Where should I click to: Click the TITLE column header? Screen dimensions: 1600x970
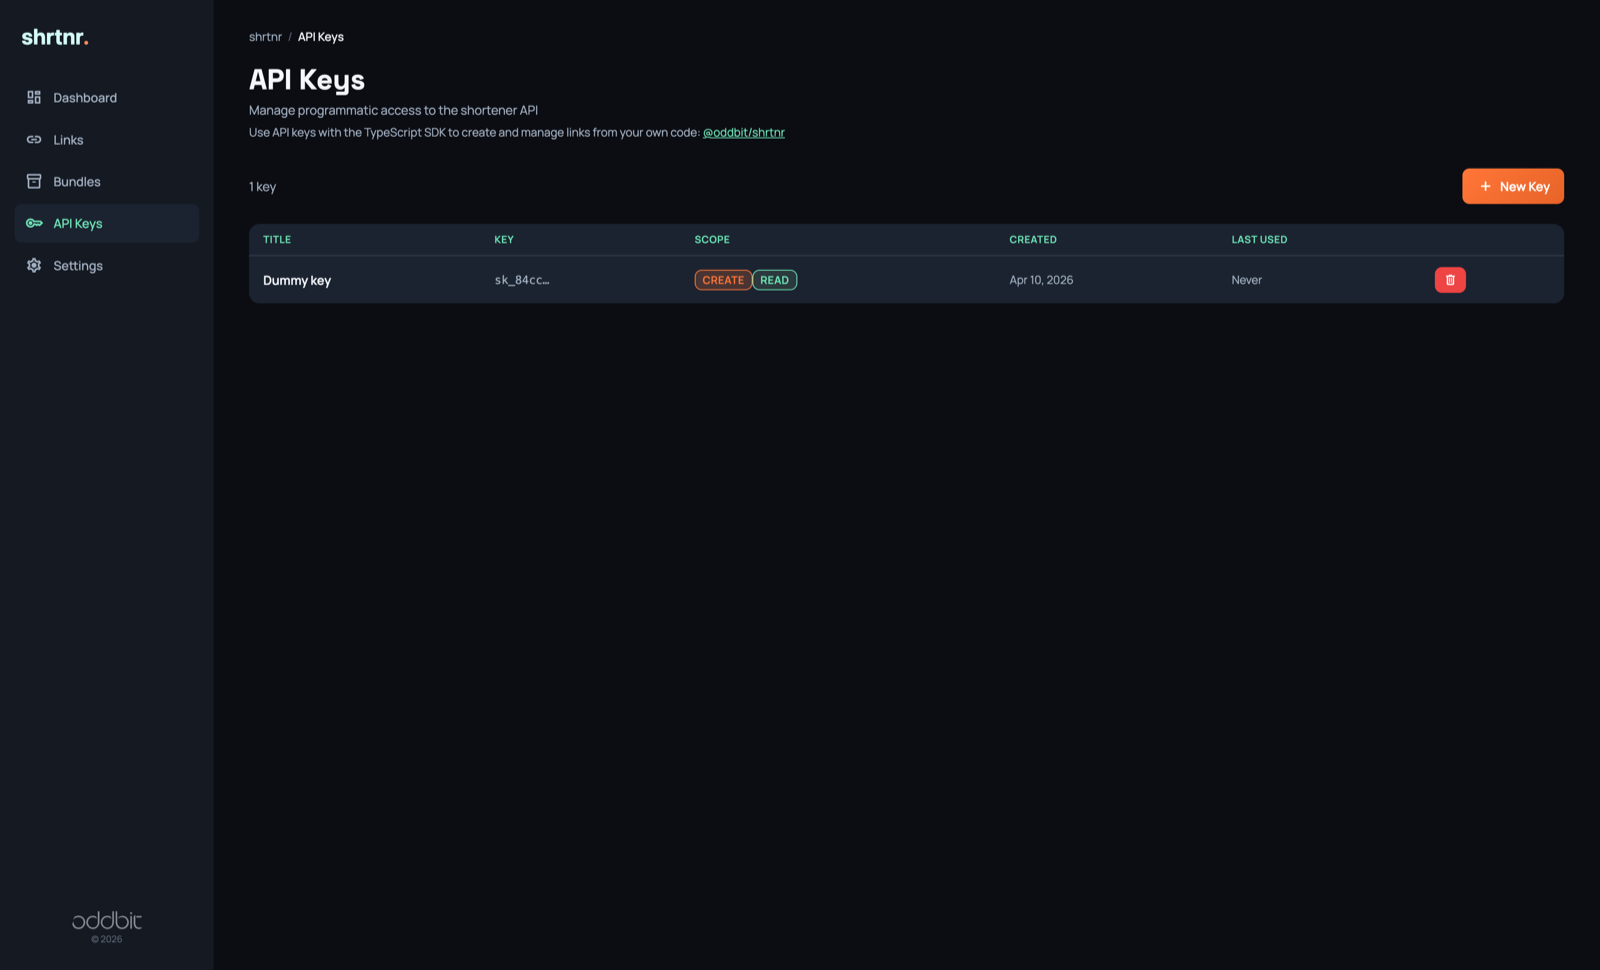[277, 240]
